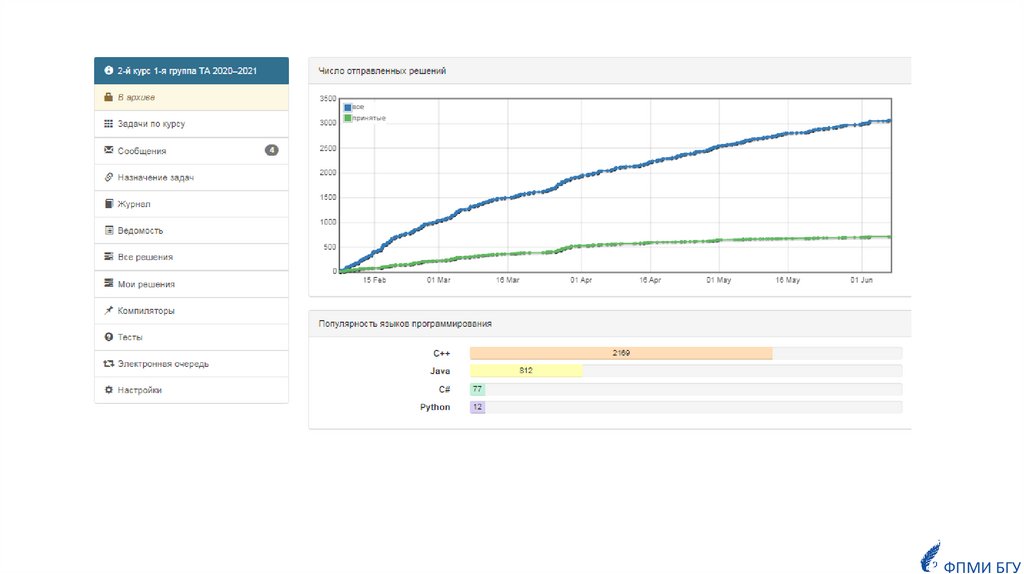The width and height of the screenshot is (1024, 574).
Task: Go to Мои решения page
Action: pos(146,284)
